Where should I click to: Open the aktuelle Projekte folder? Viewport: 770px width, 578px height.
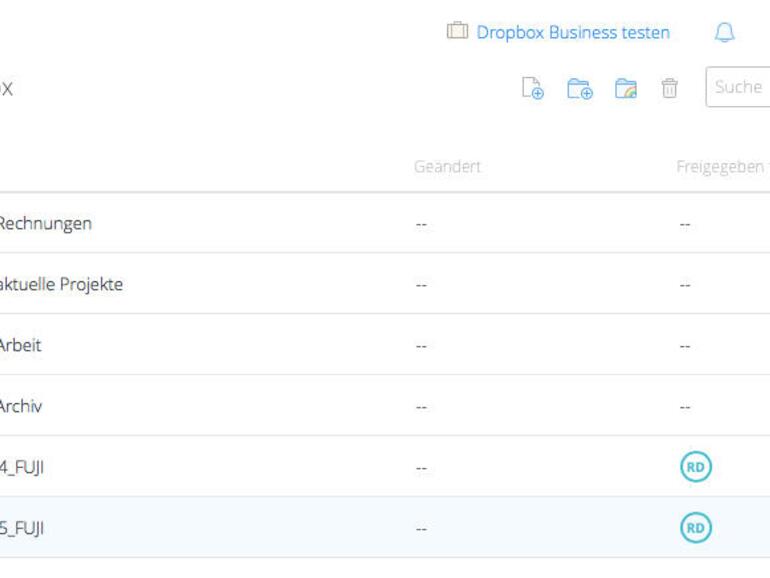[x=61, y=285]
